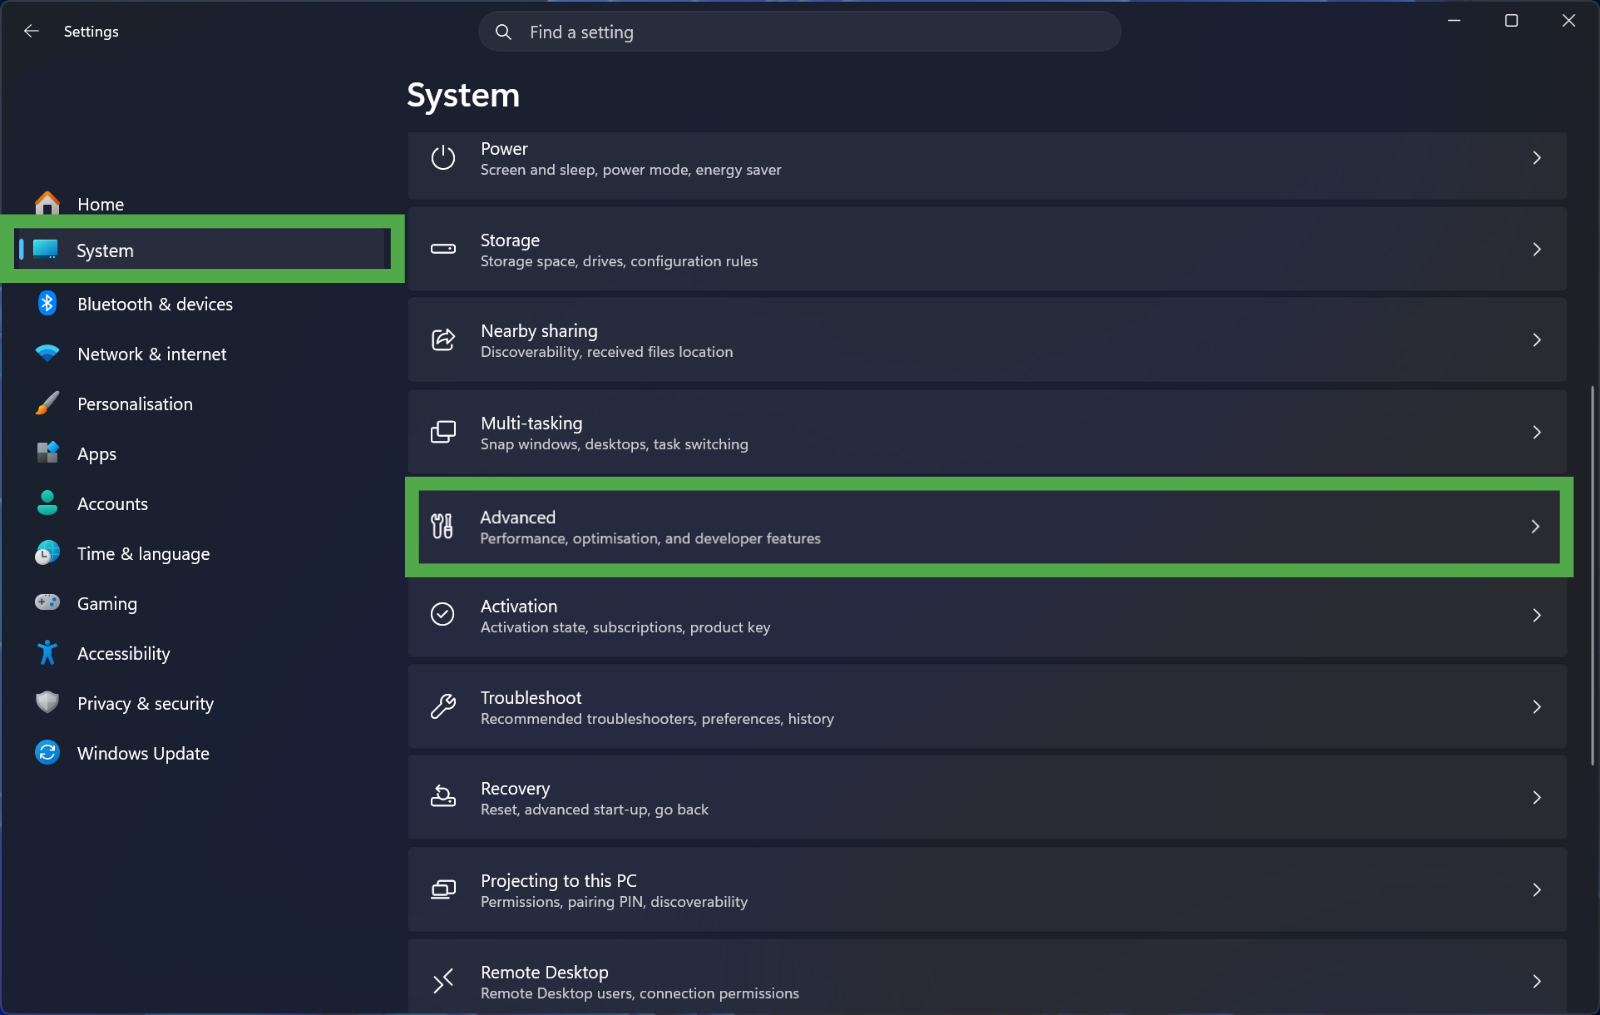Click the Storage title text
The height and width of the screenshot is (1015, 1600).
(x=510, y=240)
